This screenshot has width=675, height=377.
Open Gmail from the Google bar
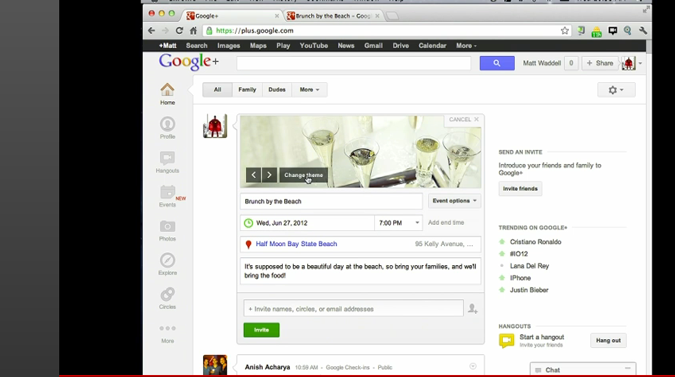click(373, 46)
